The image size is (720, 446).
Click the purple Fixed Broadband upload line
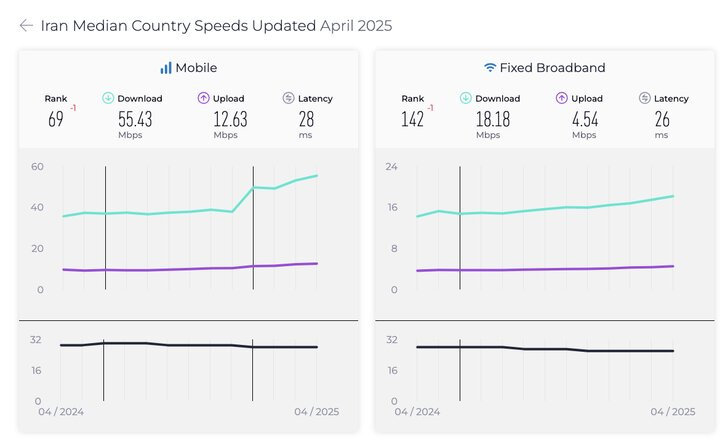[x=545, y=269]
